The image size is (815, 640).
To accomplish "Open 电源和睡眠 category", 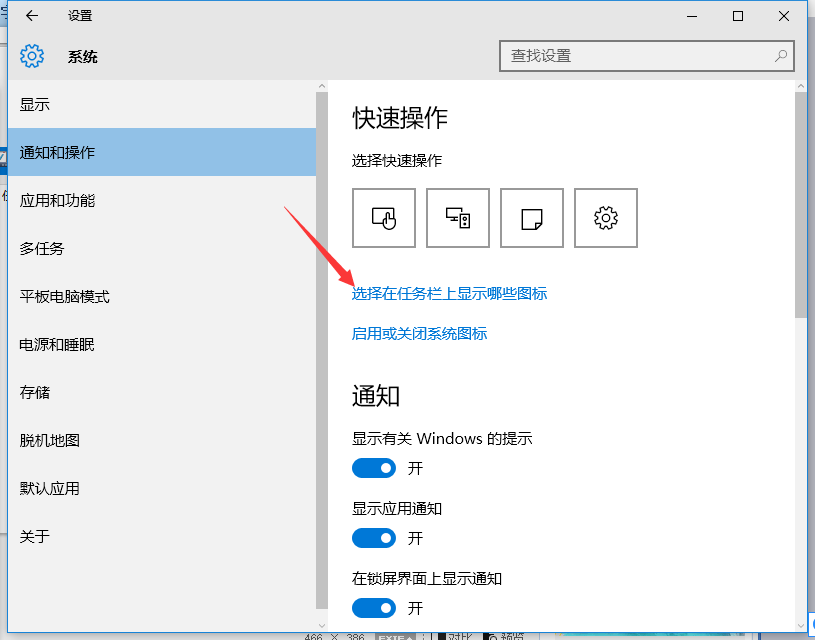I will (162, 344).
